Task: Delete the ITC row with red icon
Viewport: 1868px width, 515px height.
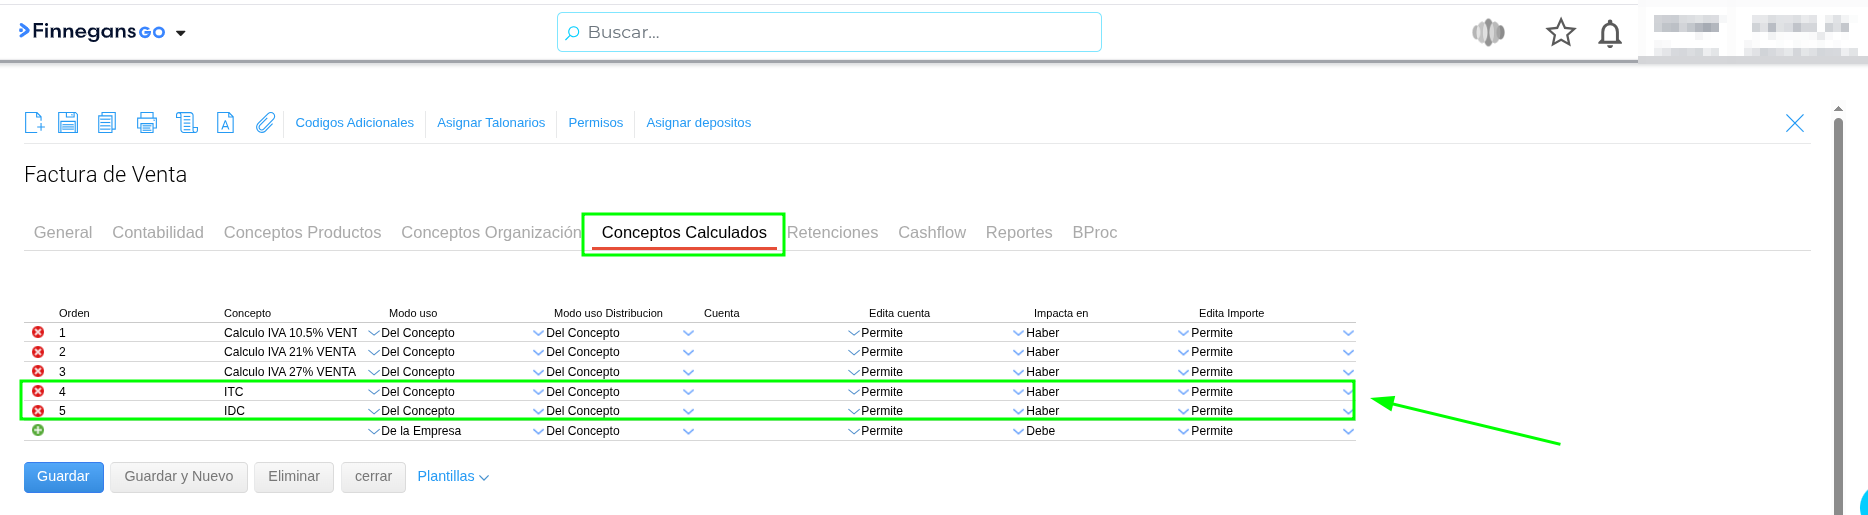Action: 38,391
